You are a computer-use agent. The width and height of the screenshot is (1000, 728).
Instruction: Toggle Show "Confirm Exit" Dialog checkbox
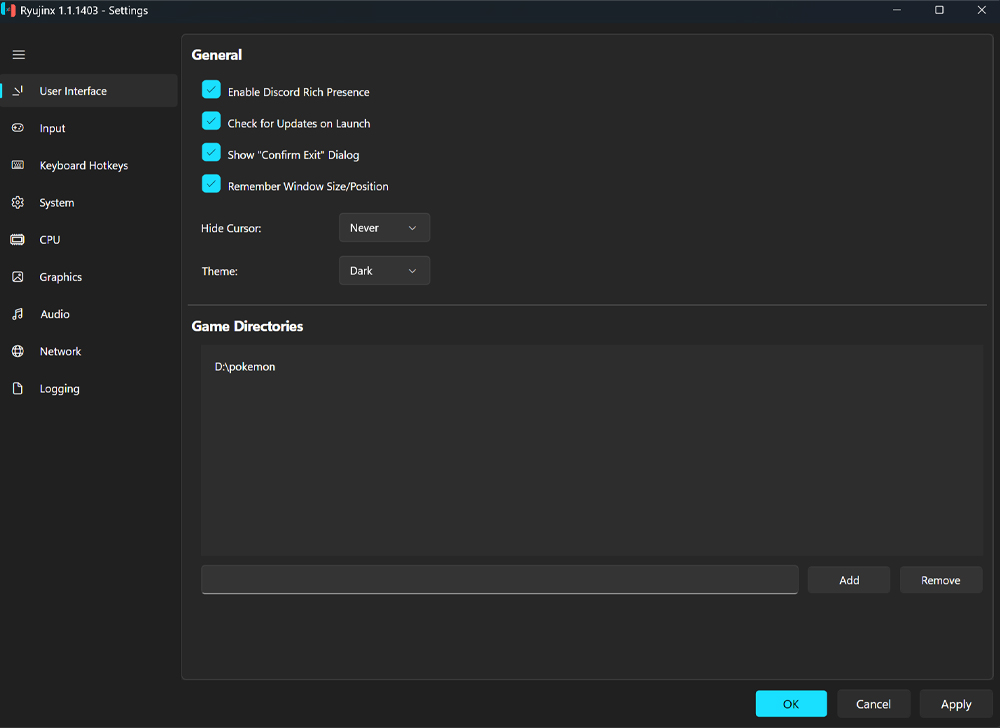tap(211, 153)
